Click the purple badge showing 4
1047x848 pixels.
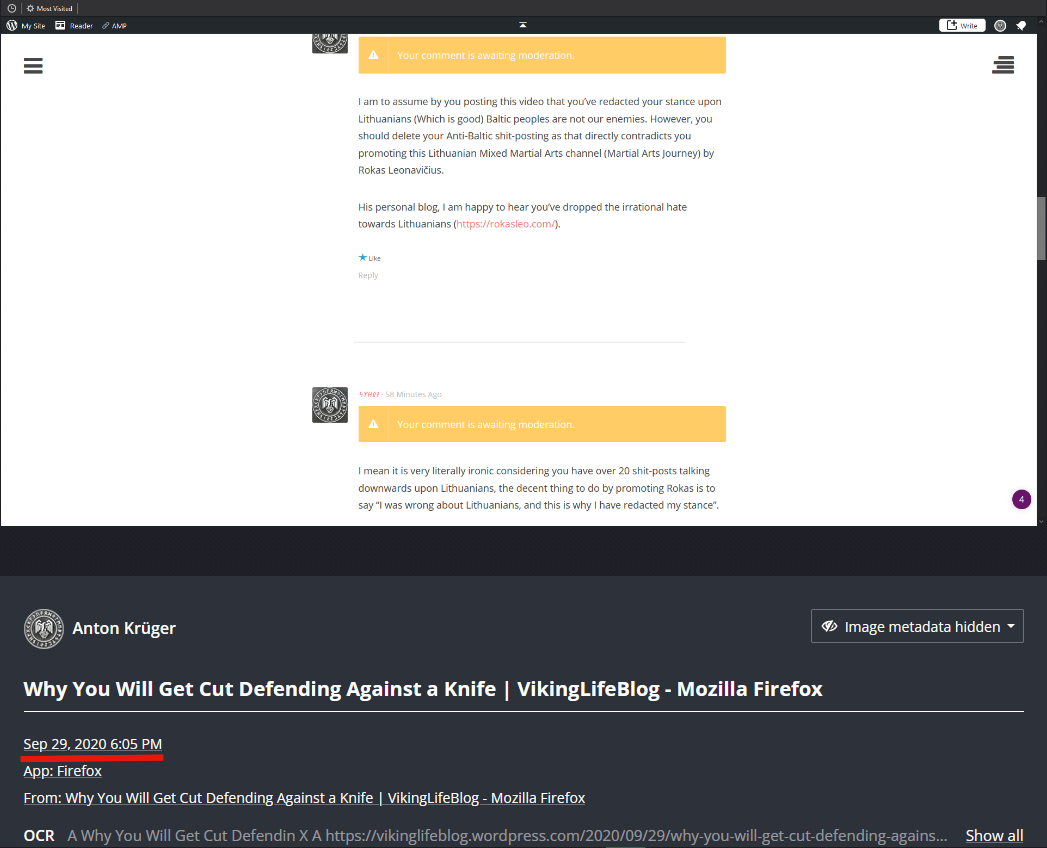[x=1021, y=499]
